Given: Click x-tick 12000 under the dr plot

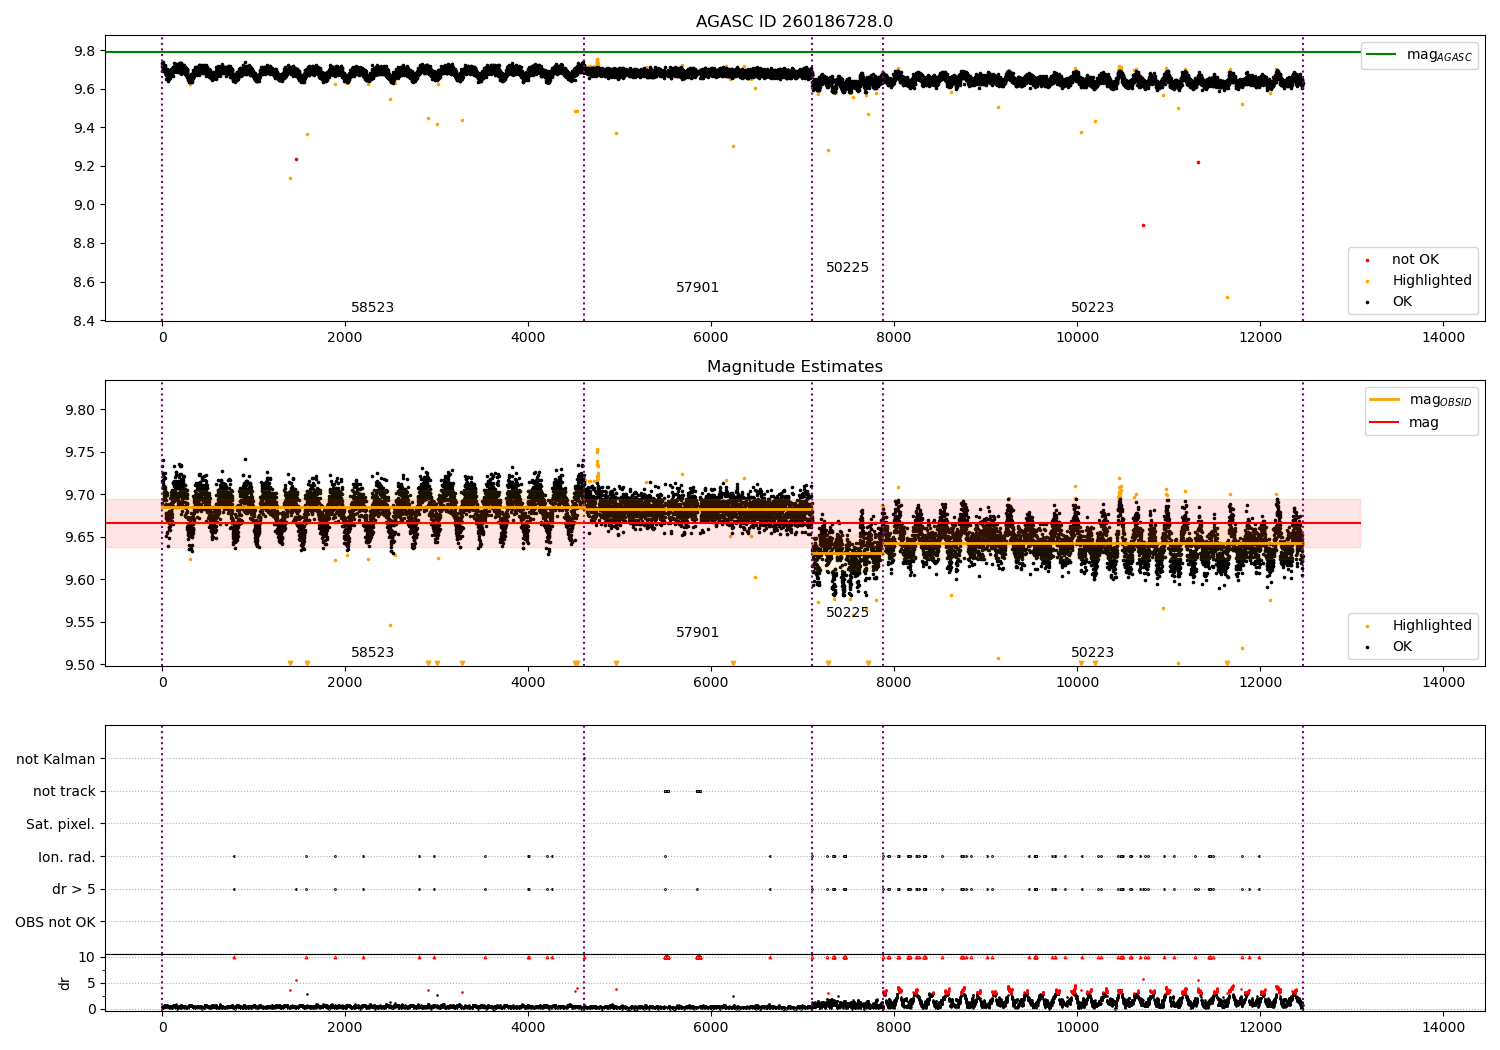Looking at the screenshot, I should (1260, 1028).
